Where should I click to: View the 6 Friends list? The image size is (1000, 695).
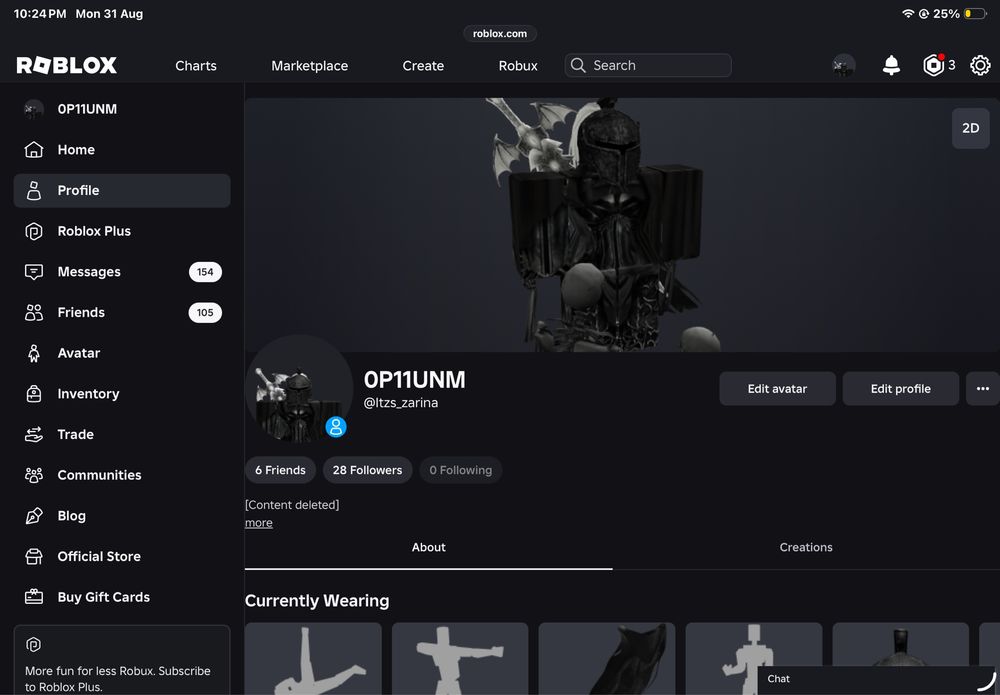[281, 470]
